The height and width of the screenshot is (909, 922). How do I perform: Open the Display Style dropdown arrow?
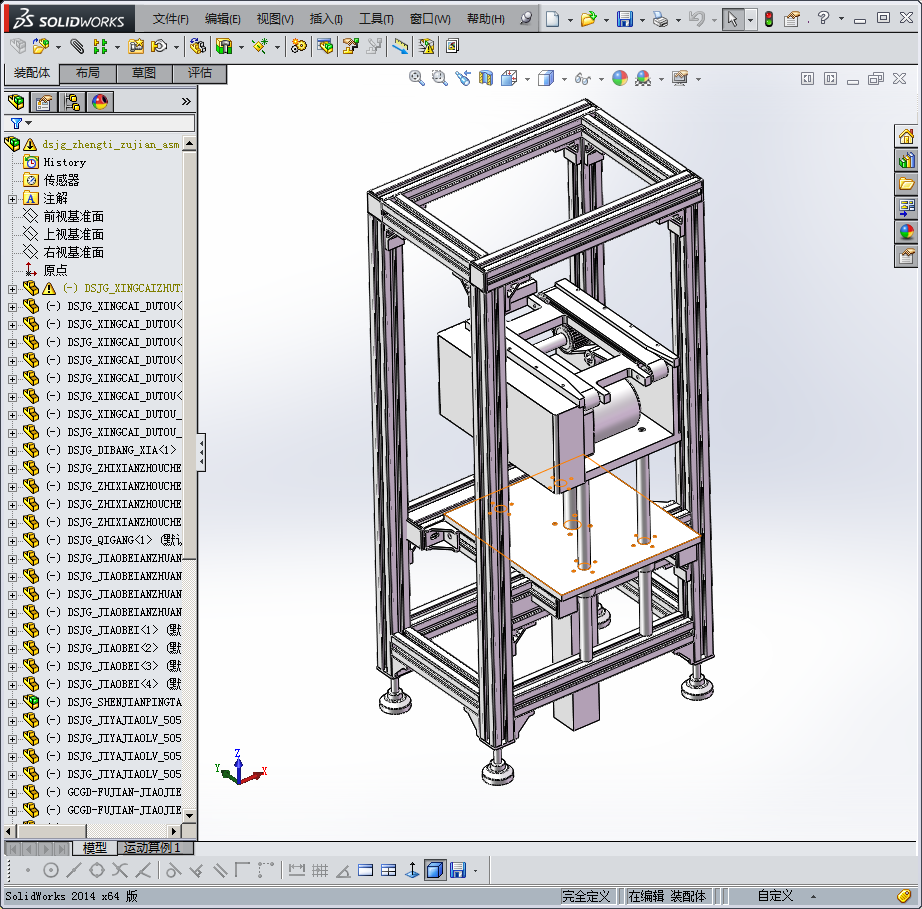[x=564, y=79]
